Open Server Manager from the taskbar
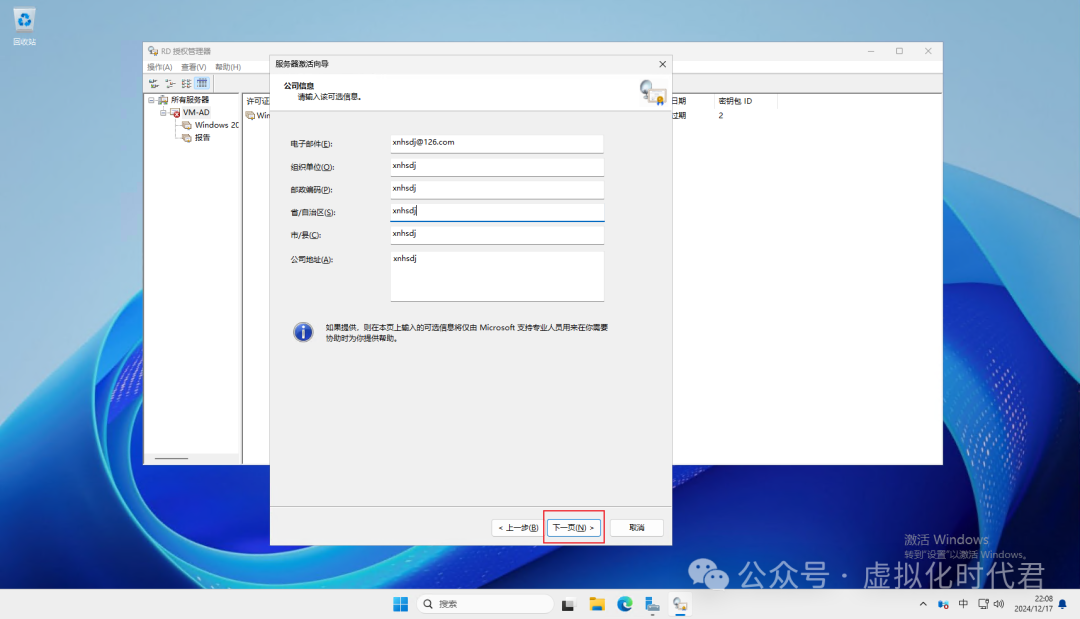Image resolution: width=1080 pixels, height=619 pixels. coord(652,604)
